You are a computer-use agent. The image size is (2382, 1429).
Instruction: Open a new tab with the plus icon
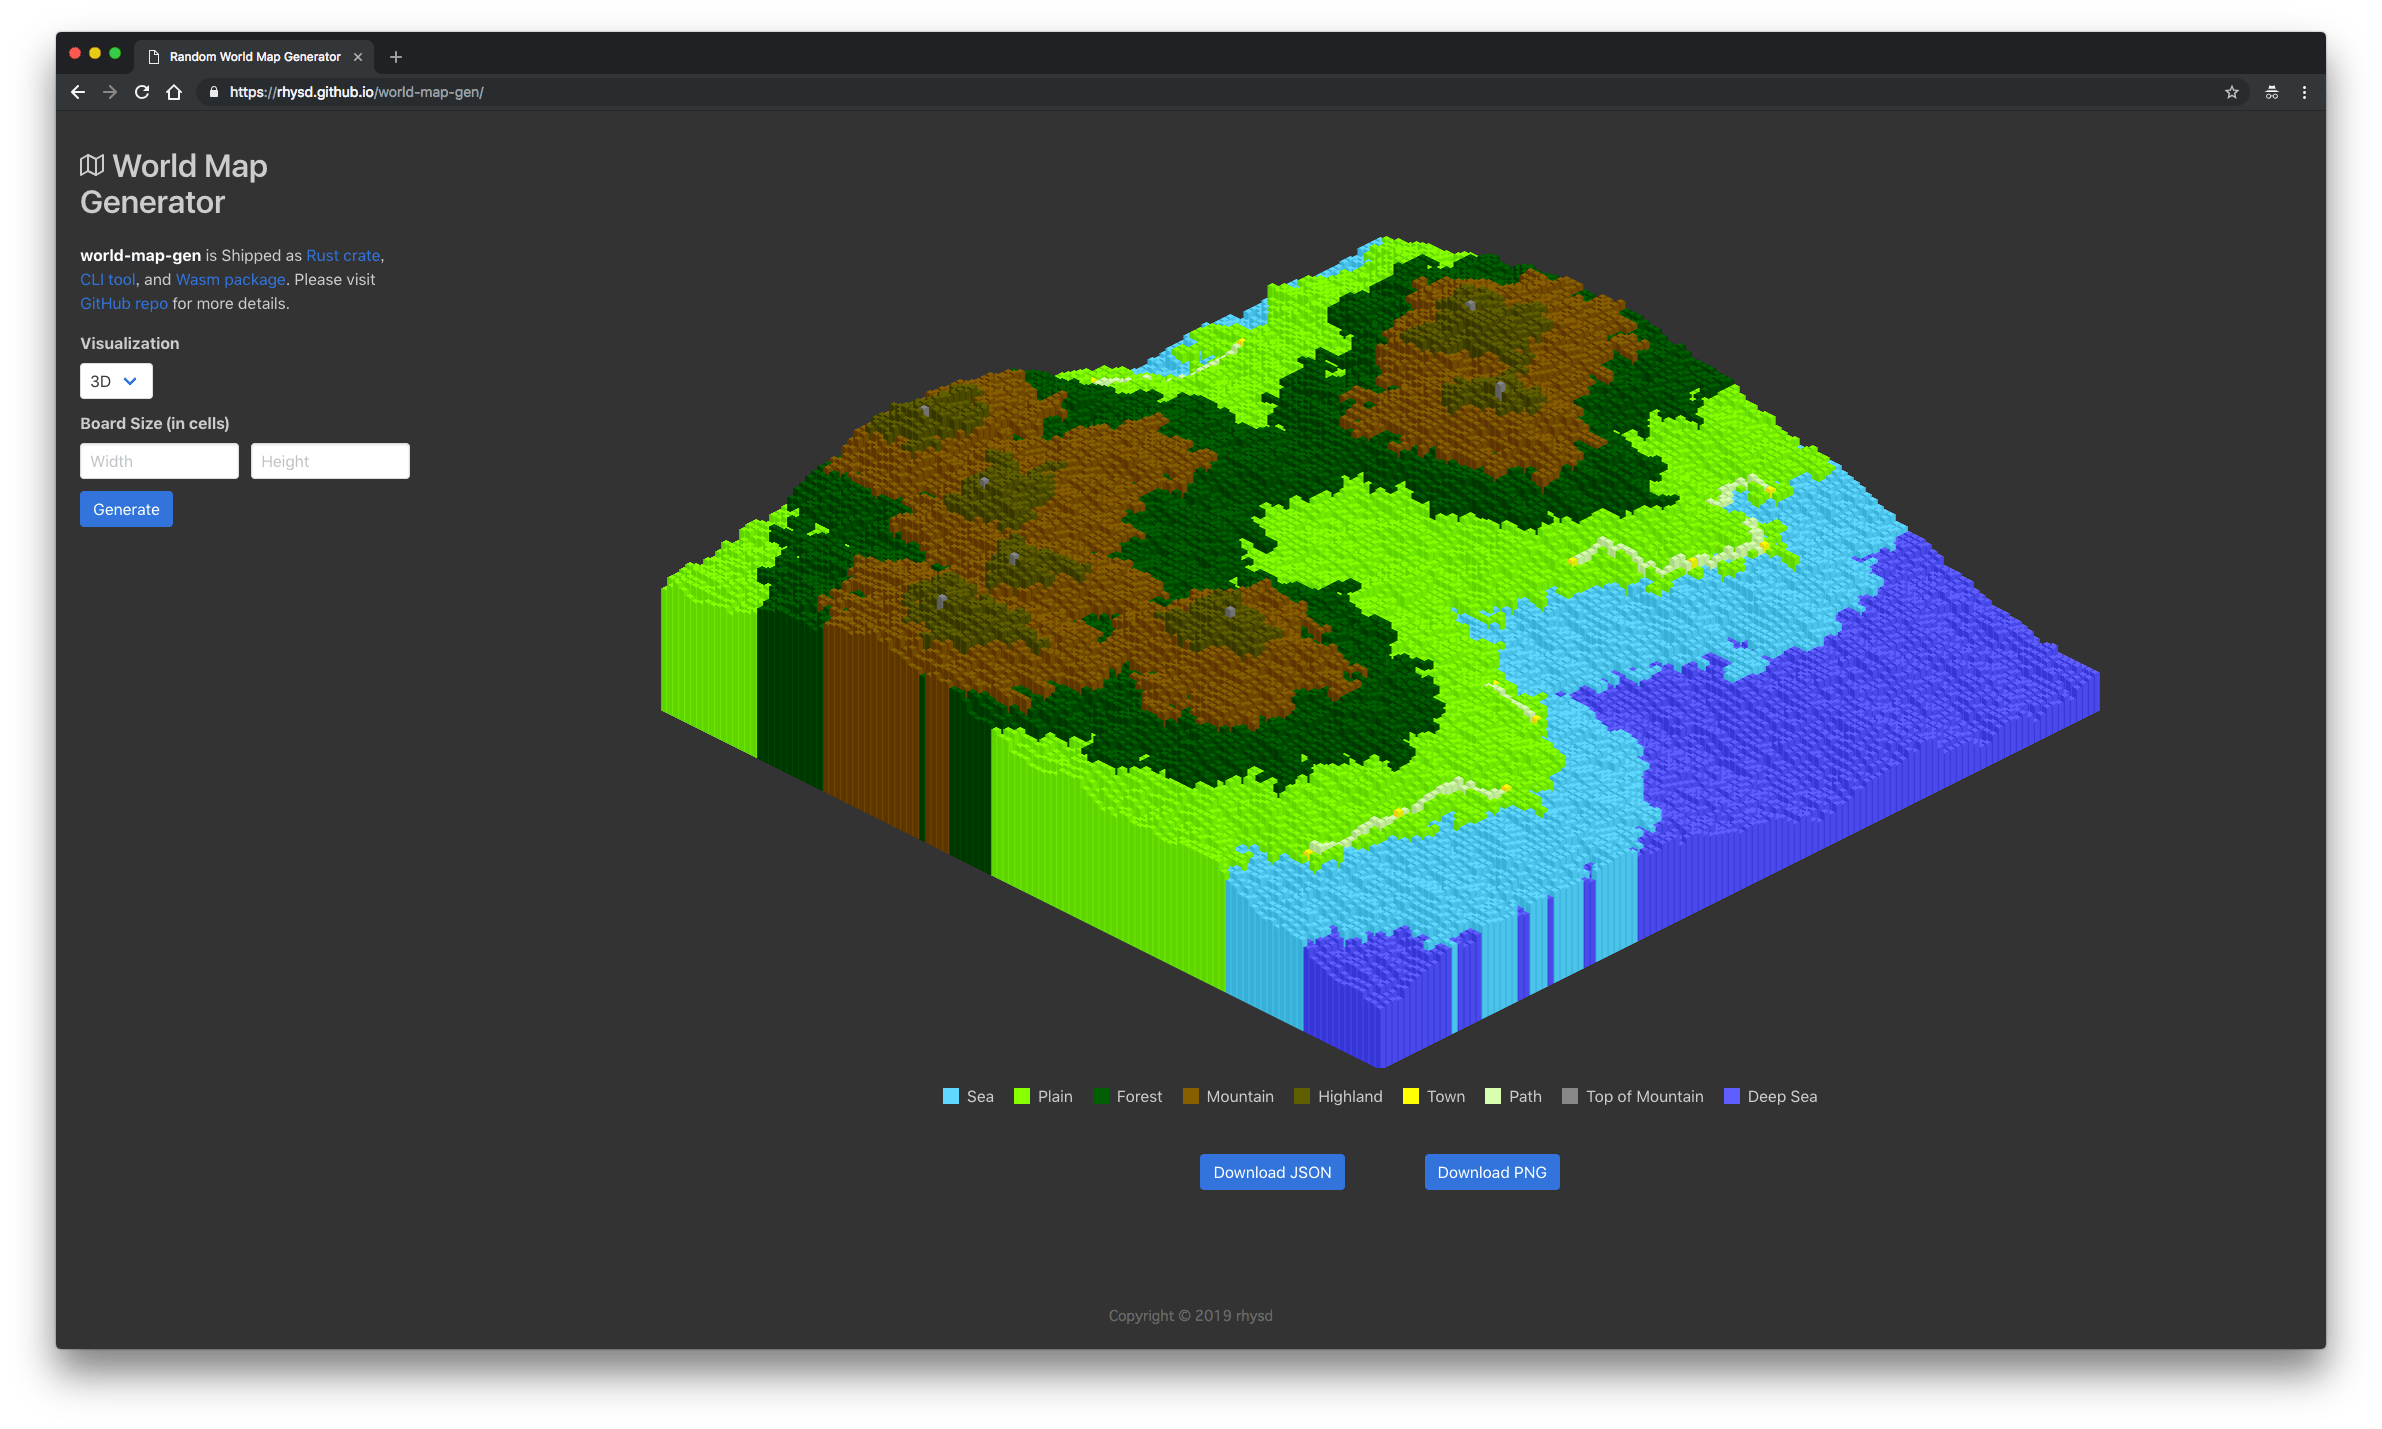click(396, 57)
